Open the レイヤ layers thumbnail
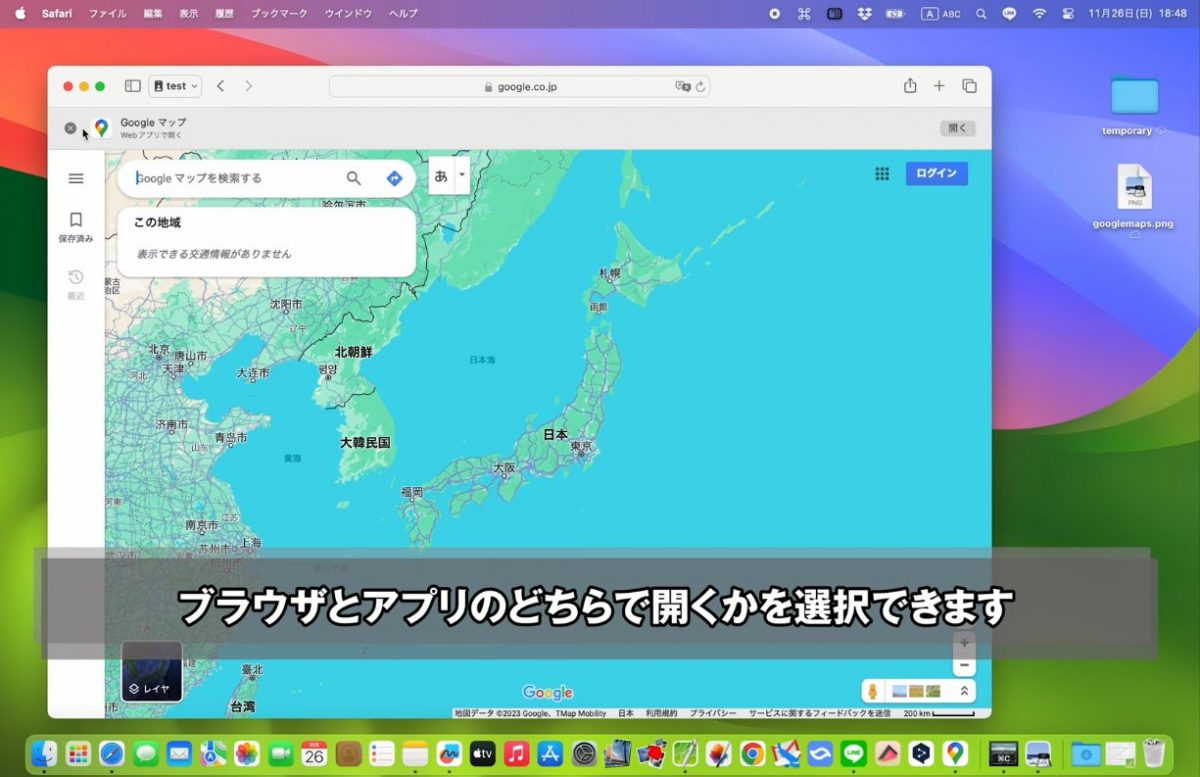1200x777 pixels. 152,671
